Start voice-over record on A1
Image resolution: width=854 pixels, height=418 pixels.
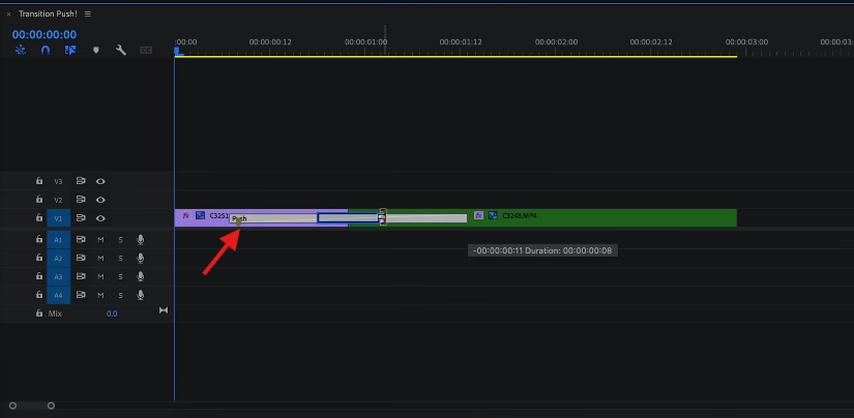click(x=141, y=239)
